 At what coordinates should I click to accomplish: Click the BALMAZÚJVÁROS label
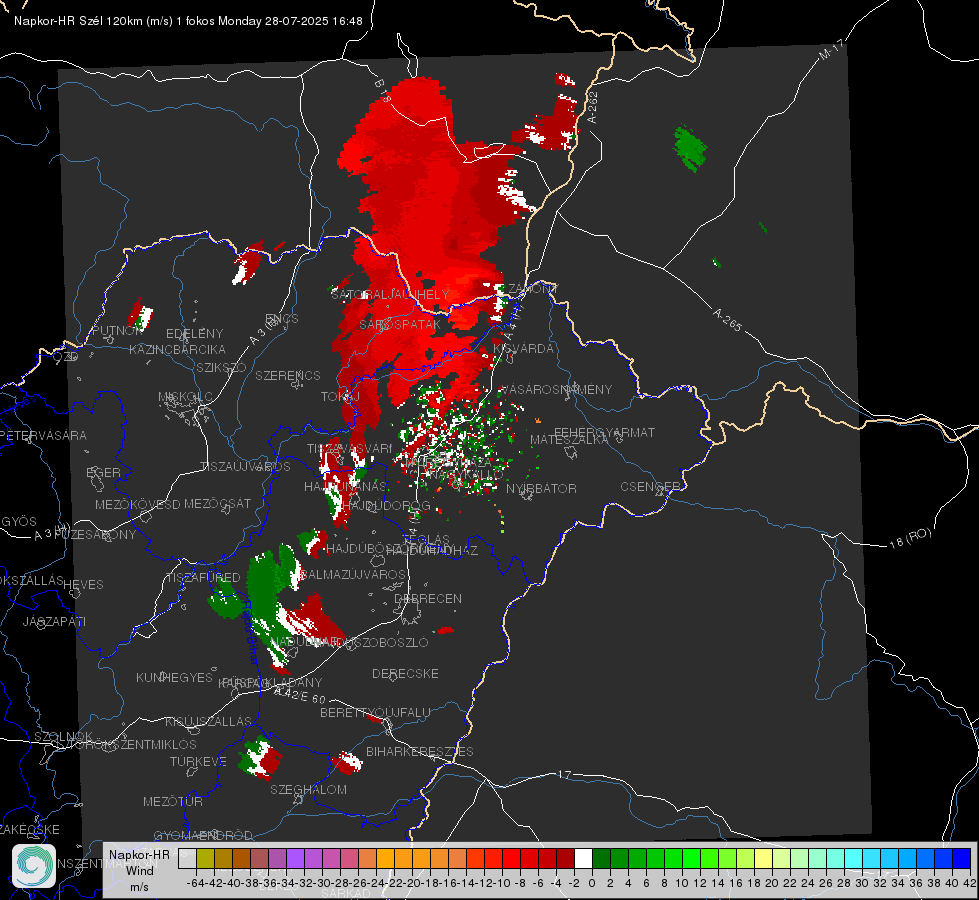pos(354,574)
